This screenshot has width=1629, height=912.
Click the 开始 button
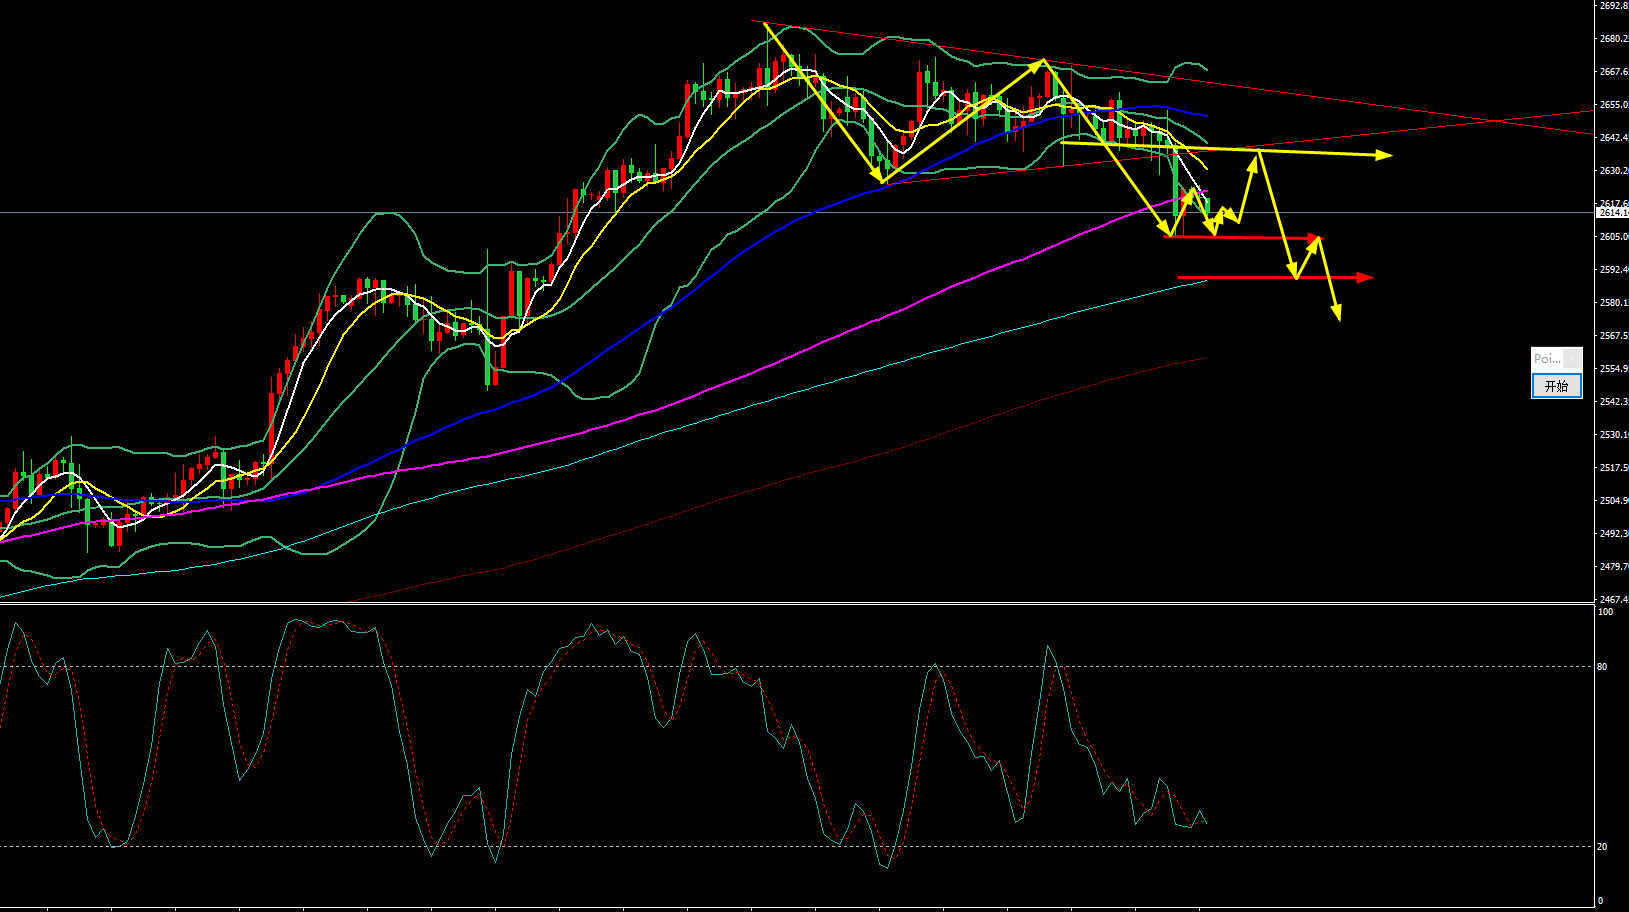[x=1556, y=386]
